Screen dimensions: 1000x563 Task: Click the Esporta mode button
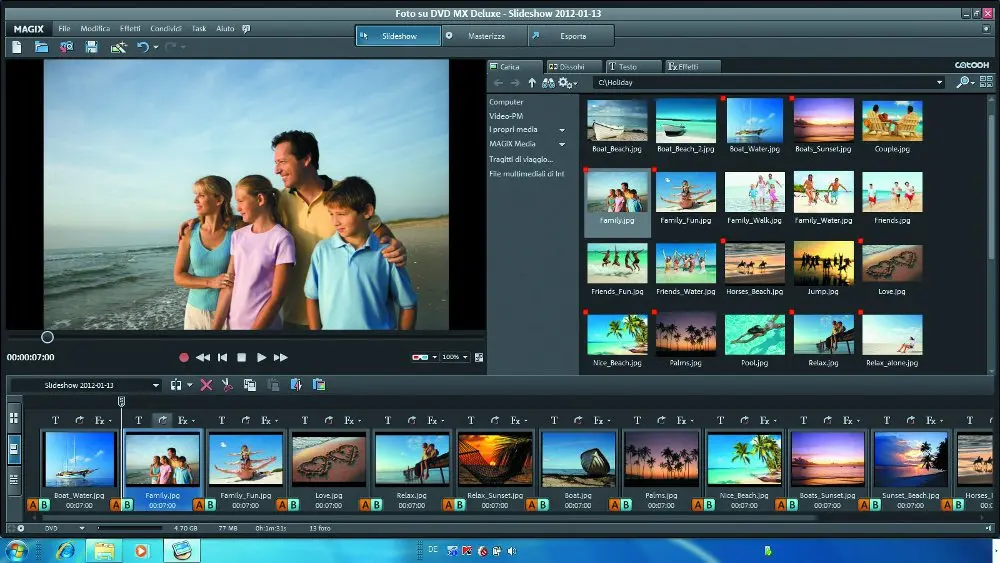pyautogui.click(x=571, y=36)
